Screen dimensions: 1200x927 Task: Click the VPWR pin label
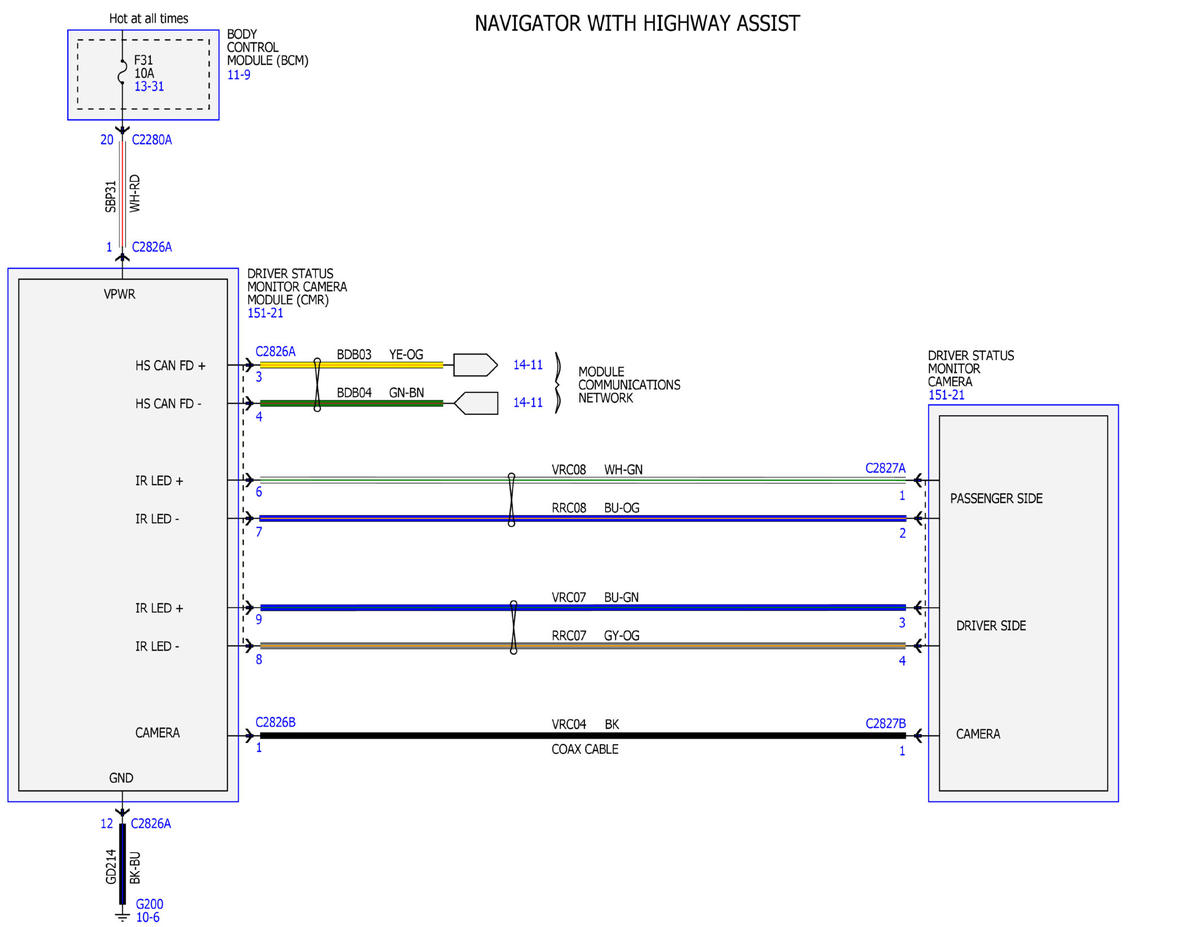click(x=119, y=294)
